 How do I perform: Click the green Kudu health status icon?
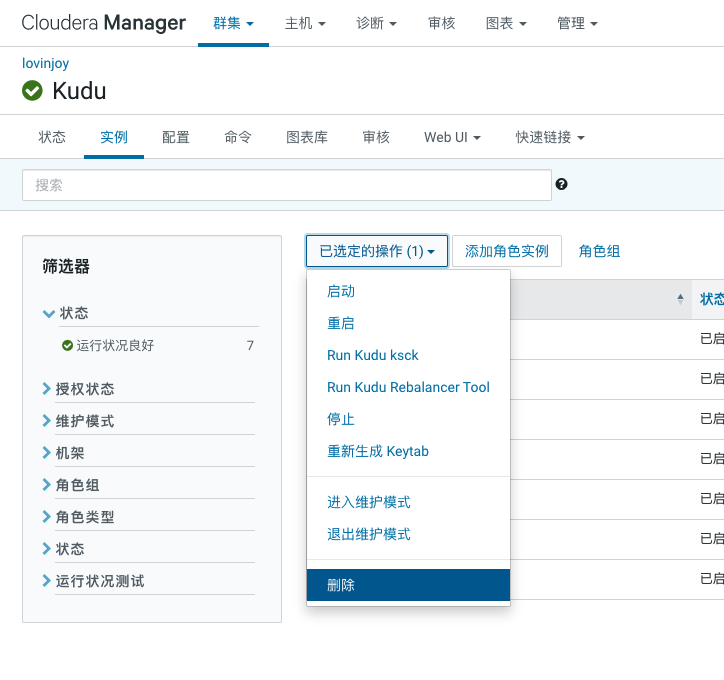tap(32, 90)
